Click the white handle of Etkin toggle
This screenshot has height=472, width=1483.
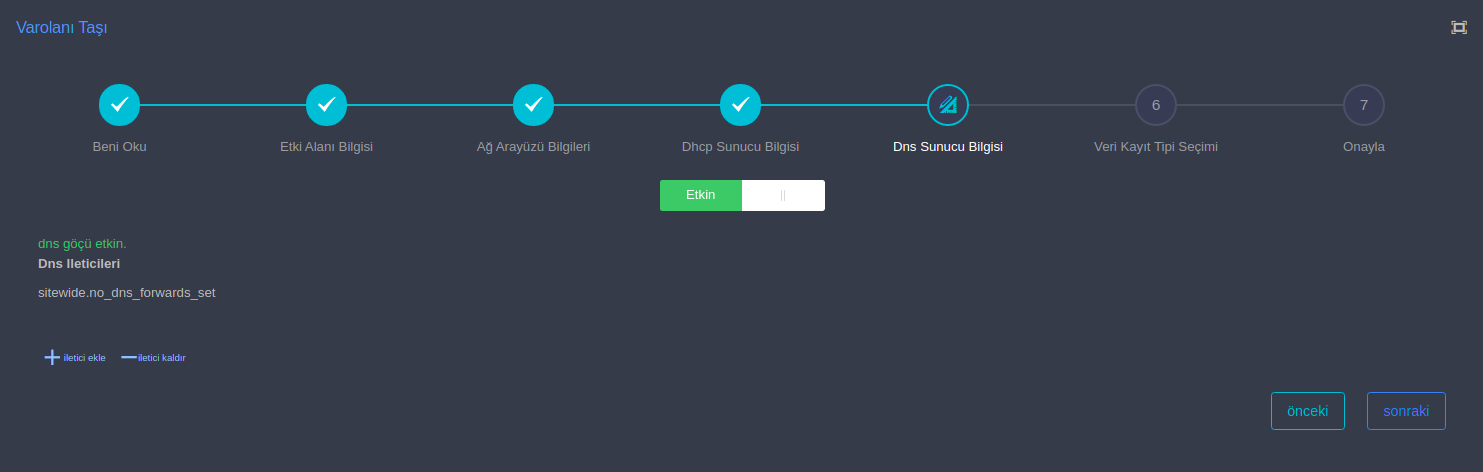point(783,195)
